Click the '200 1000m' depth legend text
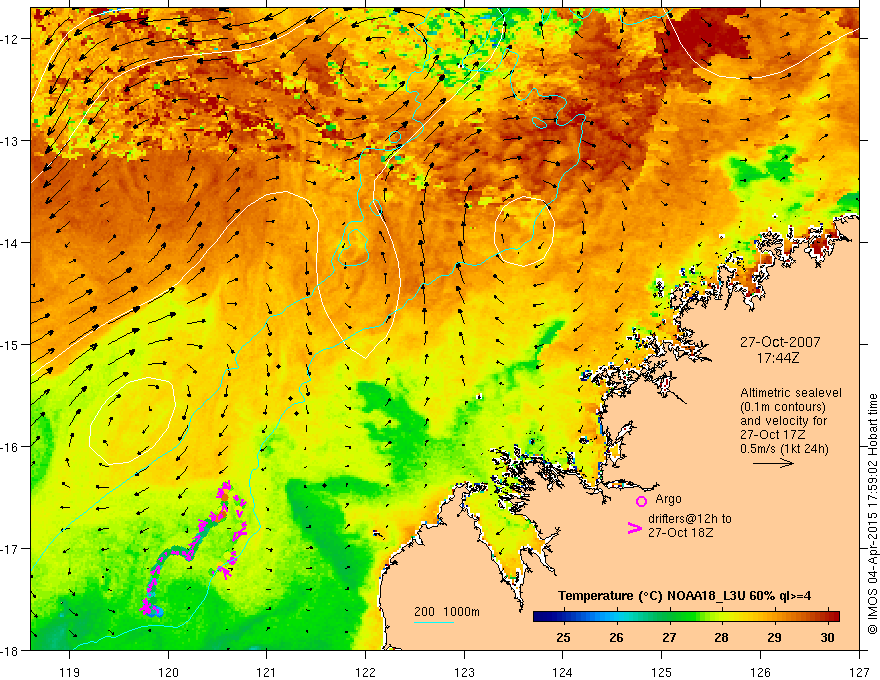The image size is (880, 680). click(x=447, y=612)
